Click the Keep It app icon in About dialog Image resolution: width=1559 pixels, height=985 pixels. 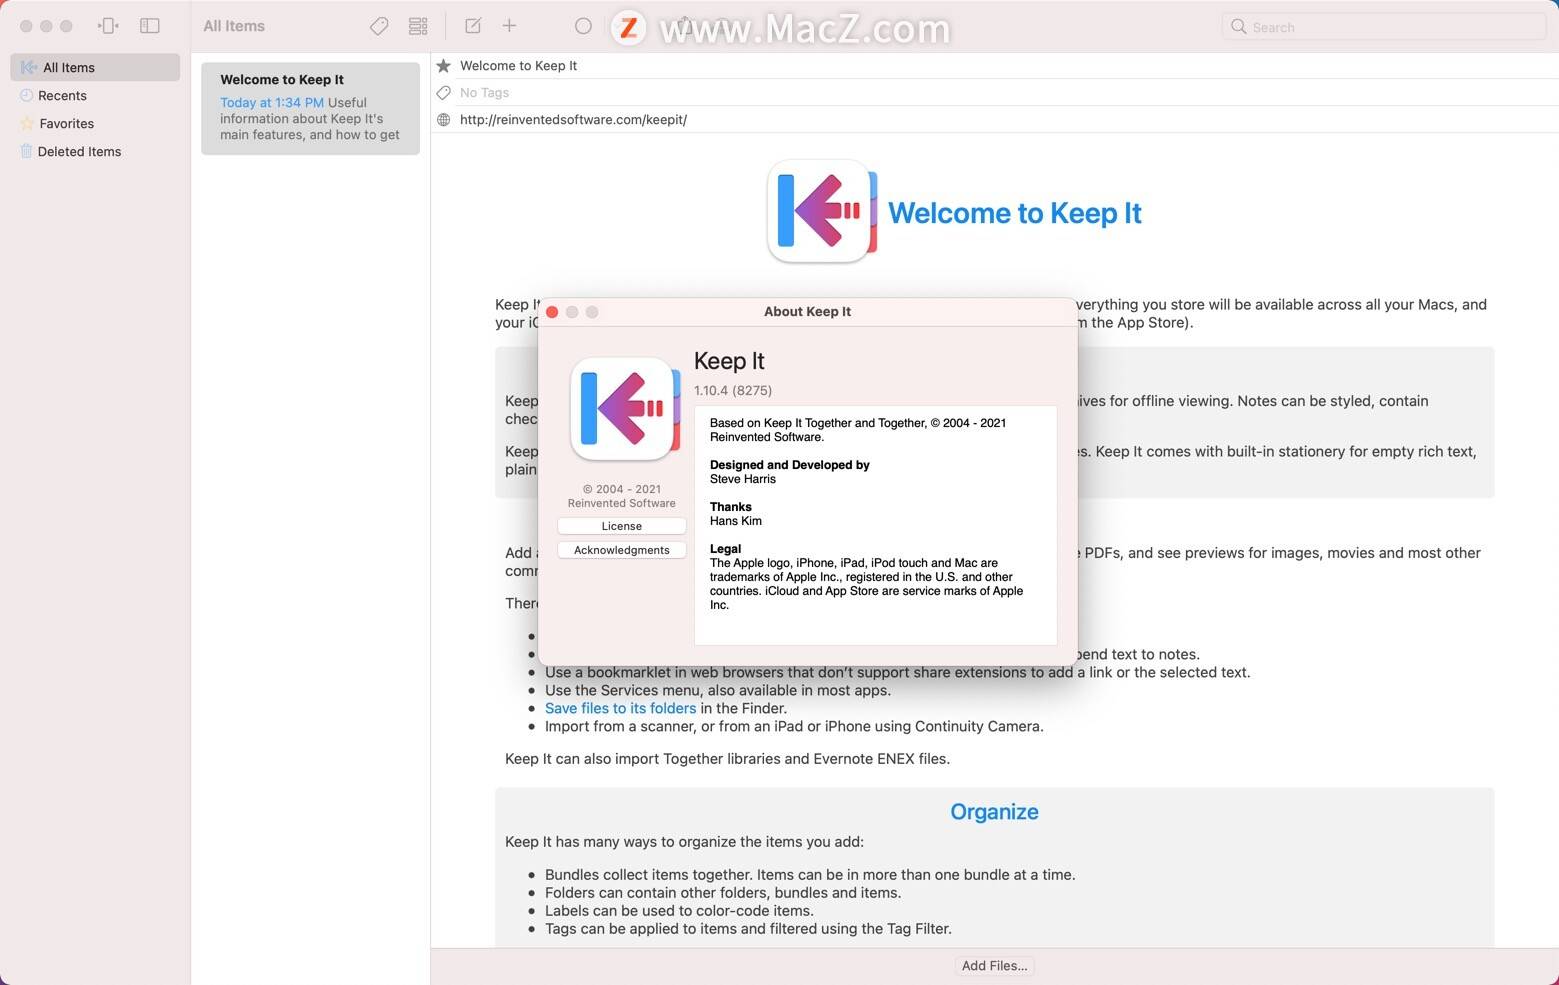pyautogui.click(x=624, y=409)
